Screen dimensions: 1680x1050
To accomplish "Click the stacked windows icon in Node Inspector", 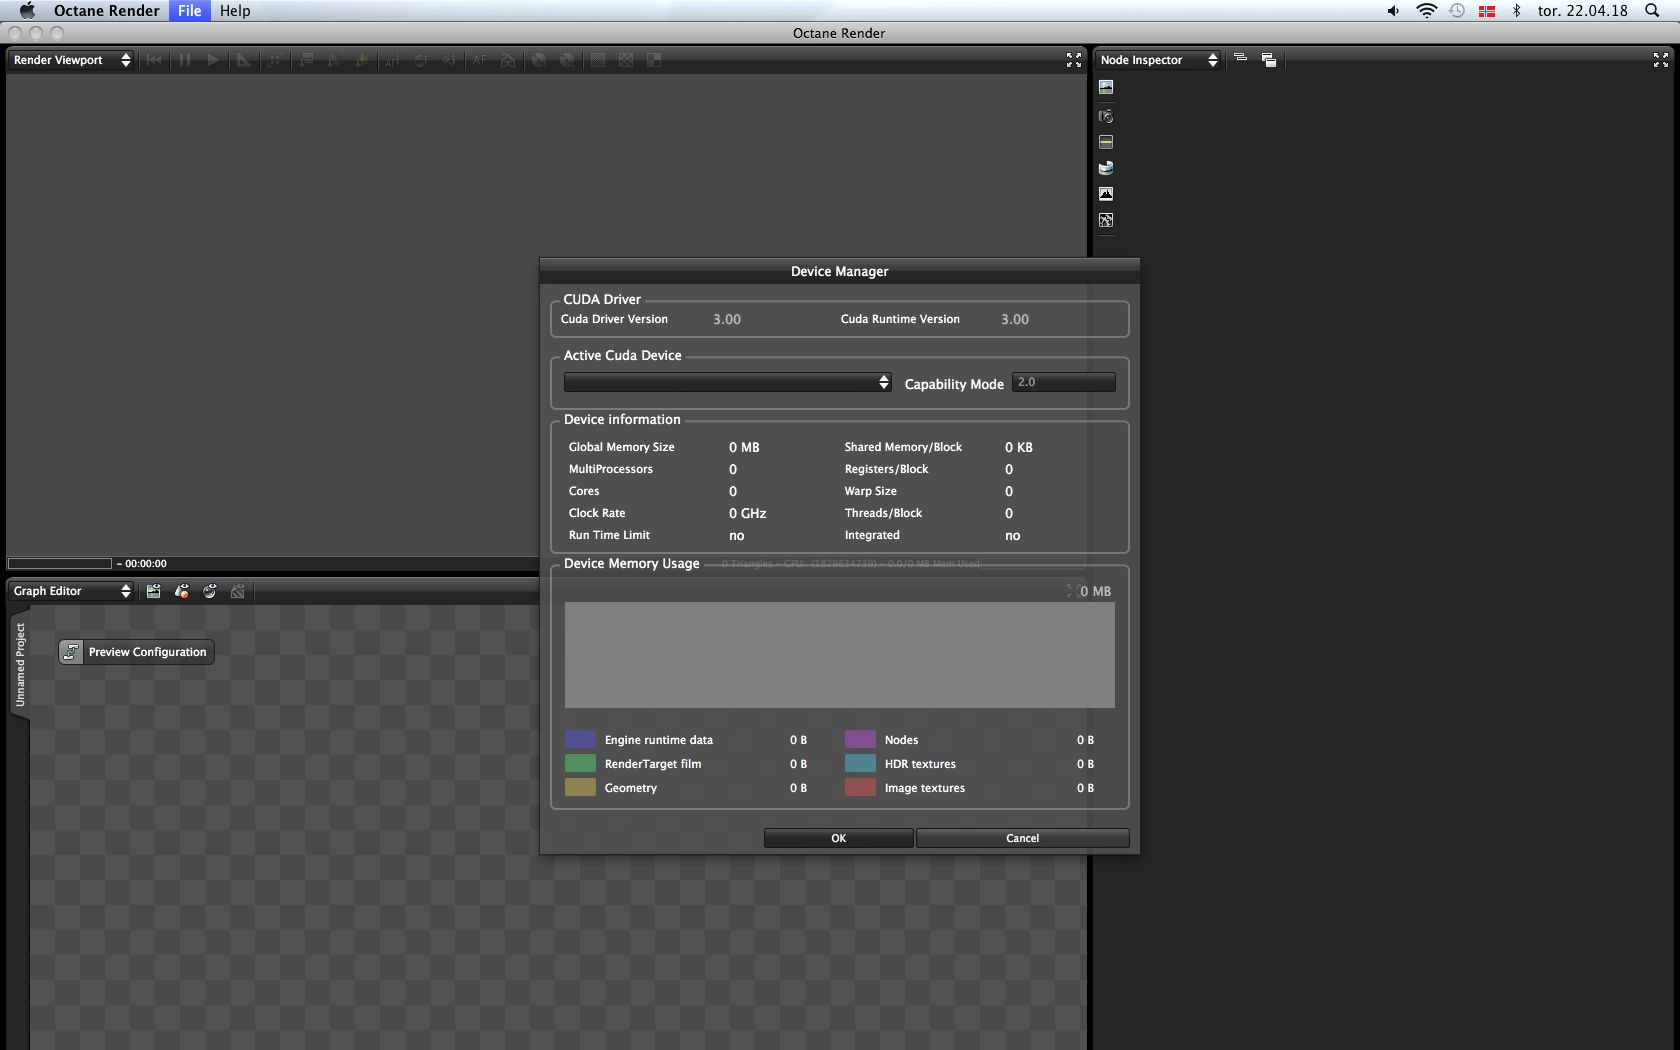I will (1269, 60).
